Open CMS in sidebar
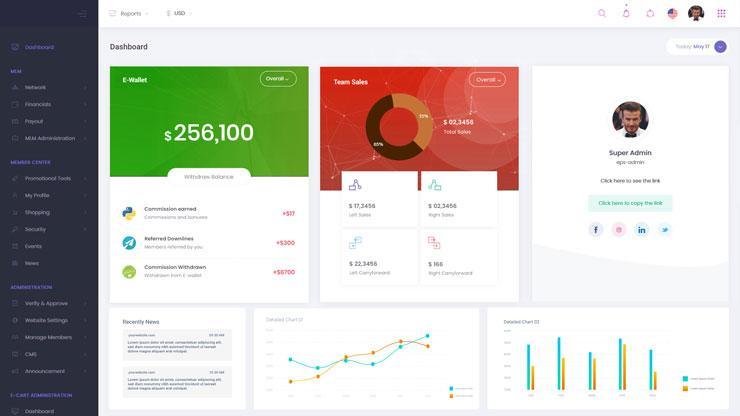This screenshot has width=740, height=416. tap(31, 355)
